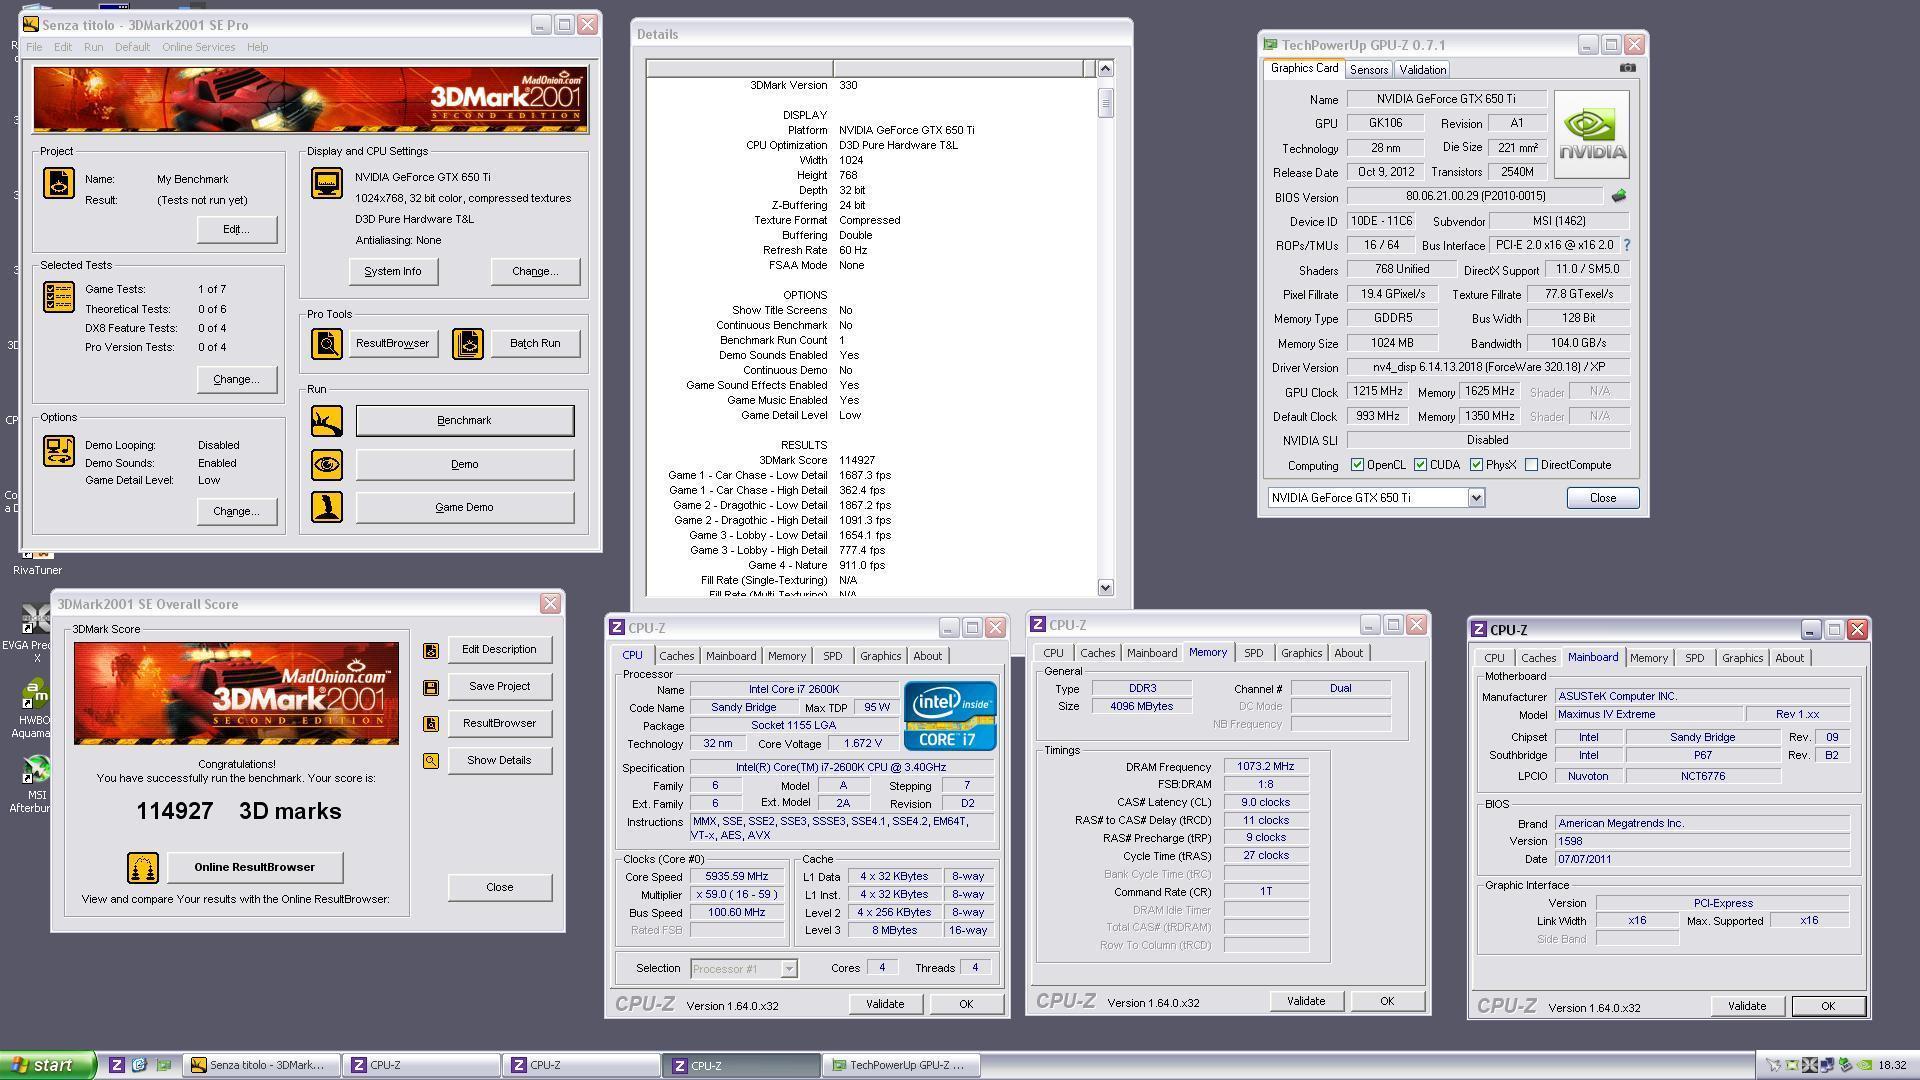Click the Show Details magnifier icon
Image resolution: width=1920 pixels, height=1080 pixels.
point(431,761)
